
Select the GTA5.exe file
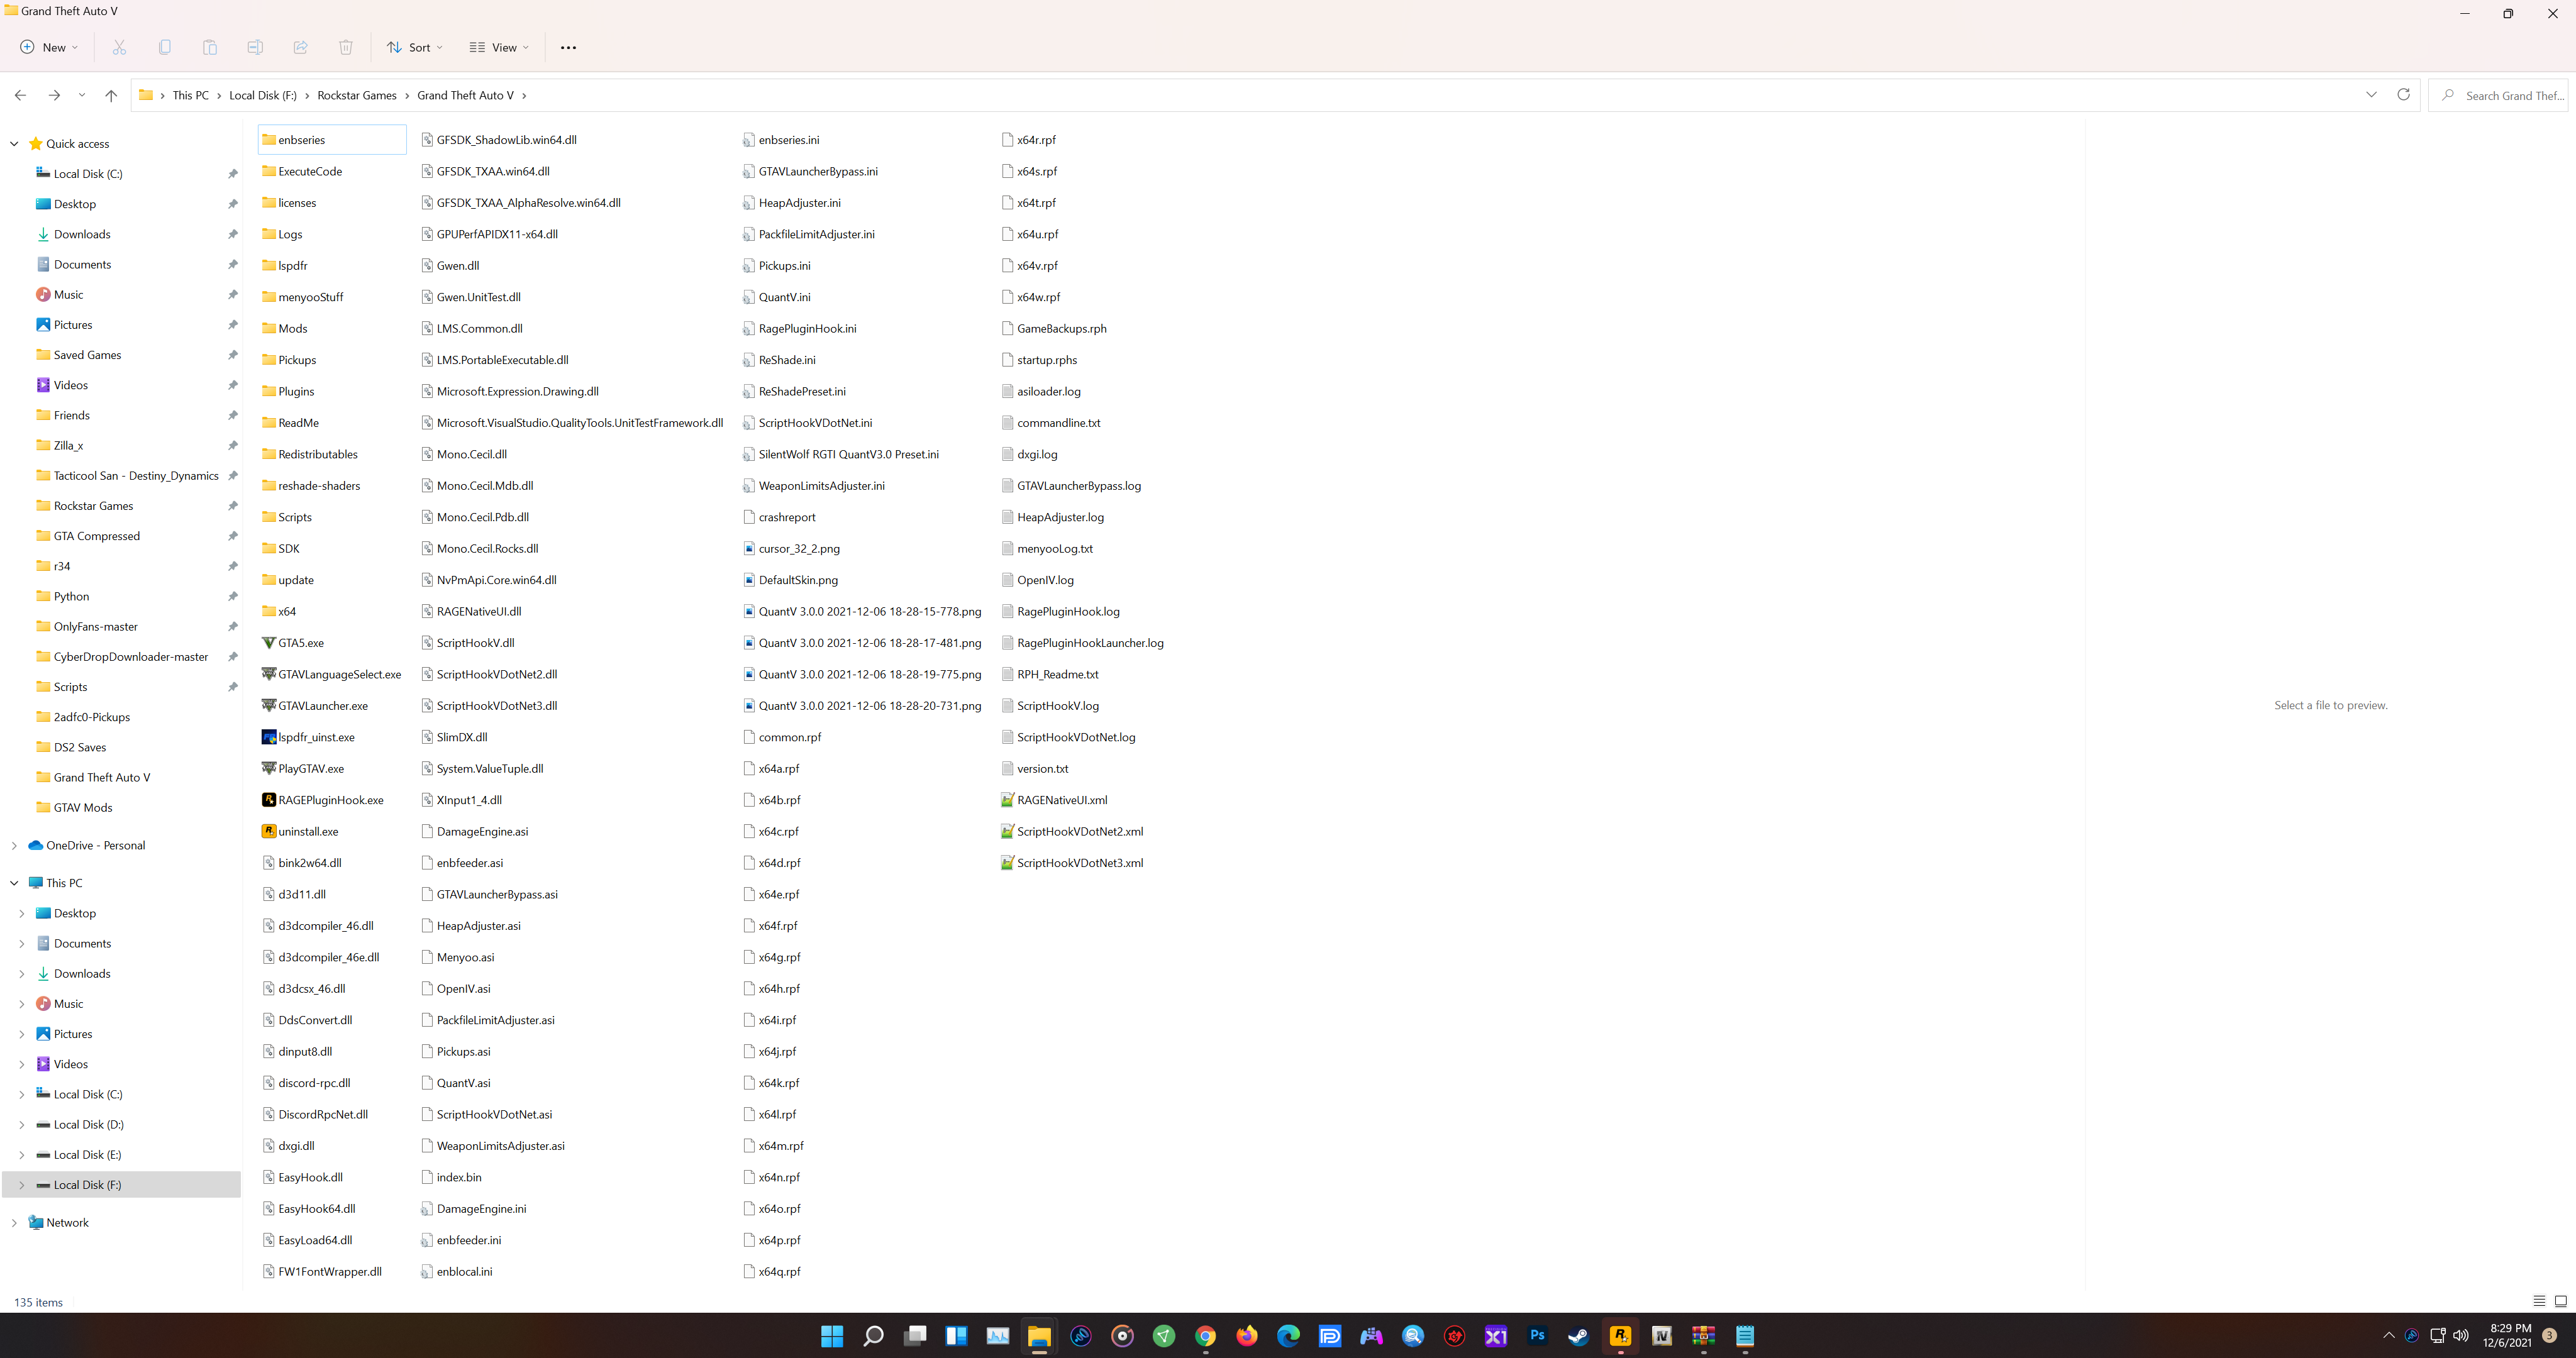(300, 643)
